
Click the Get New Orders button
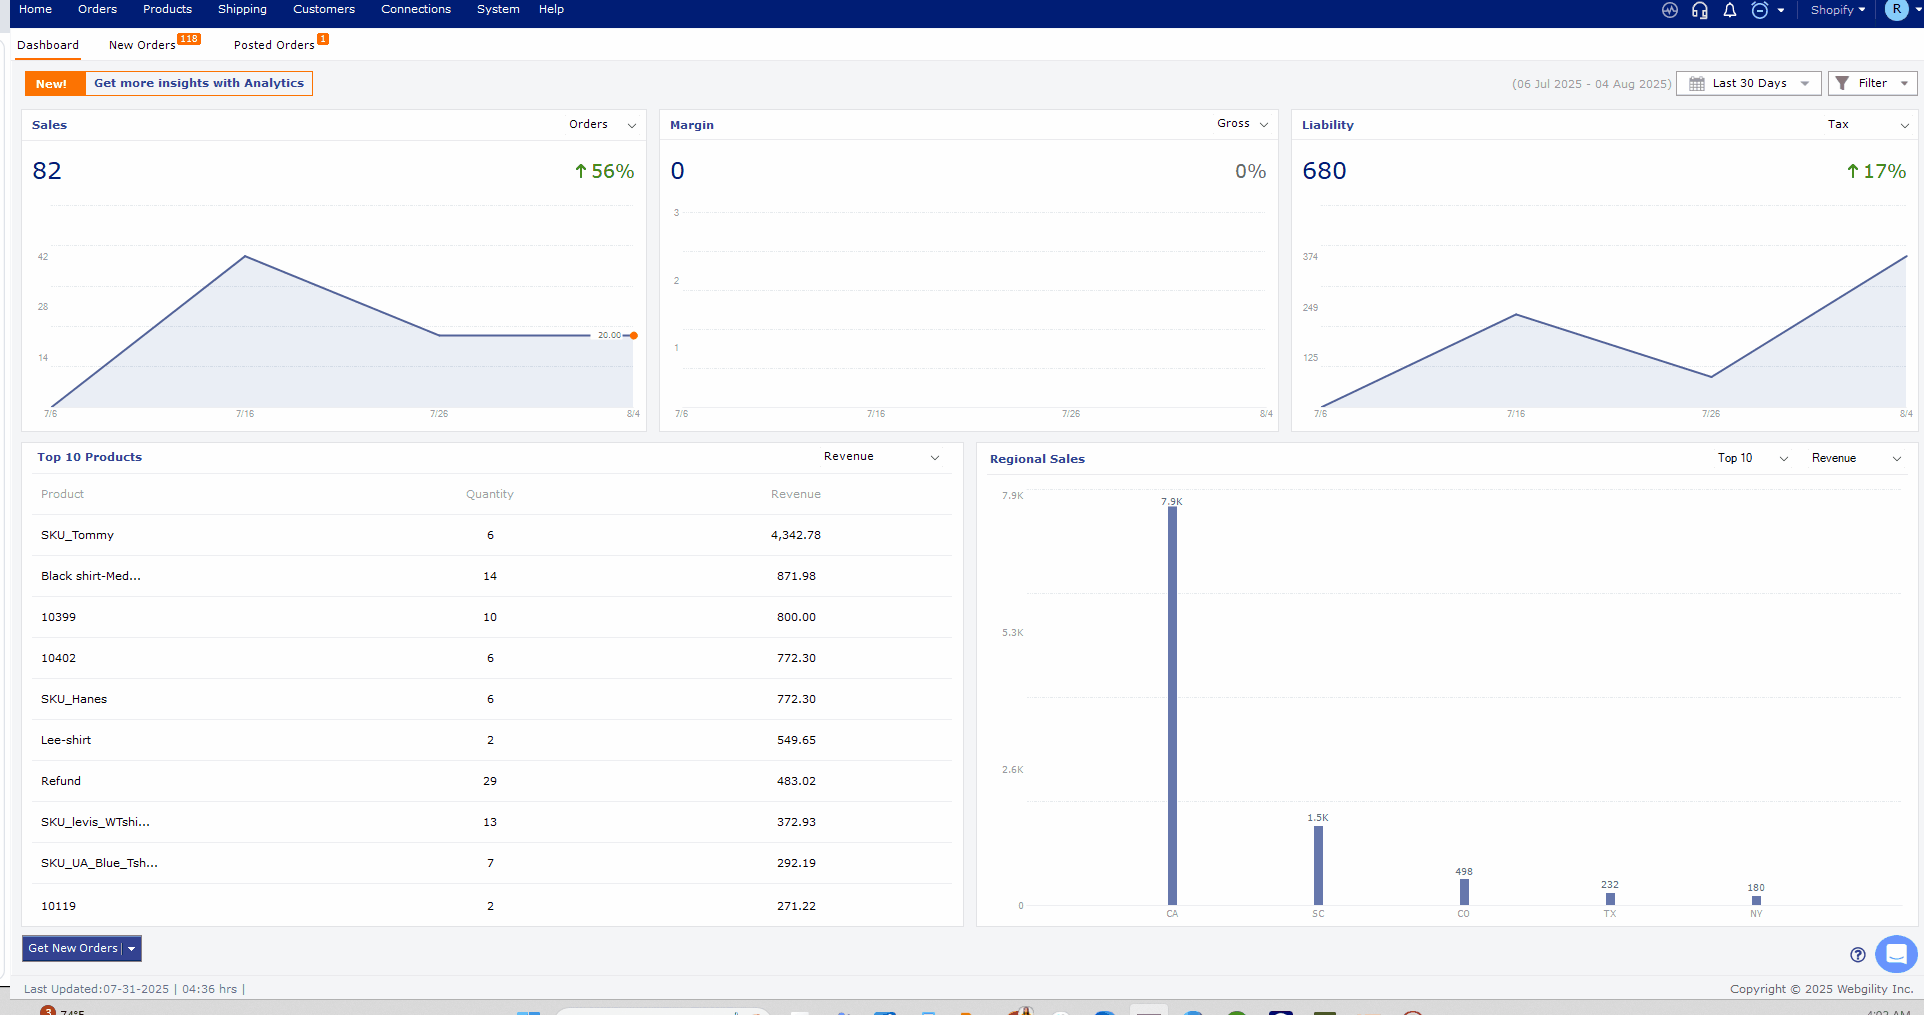point(73,948)
